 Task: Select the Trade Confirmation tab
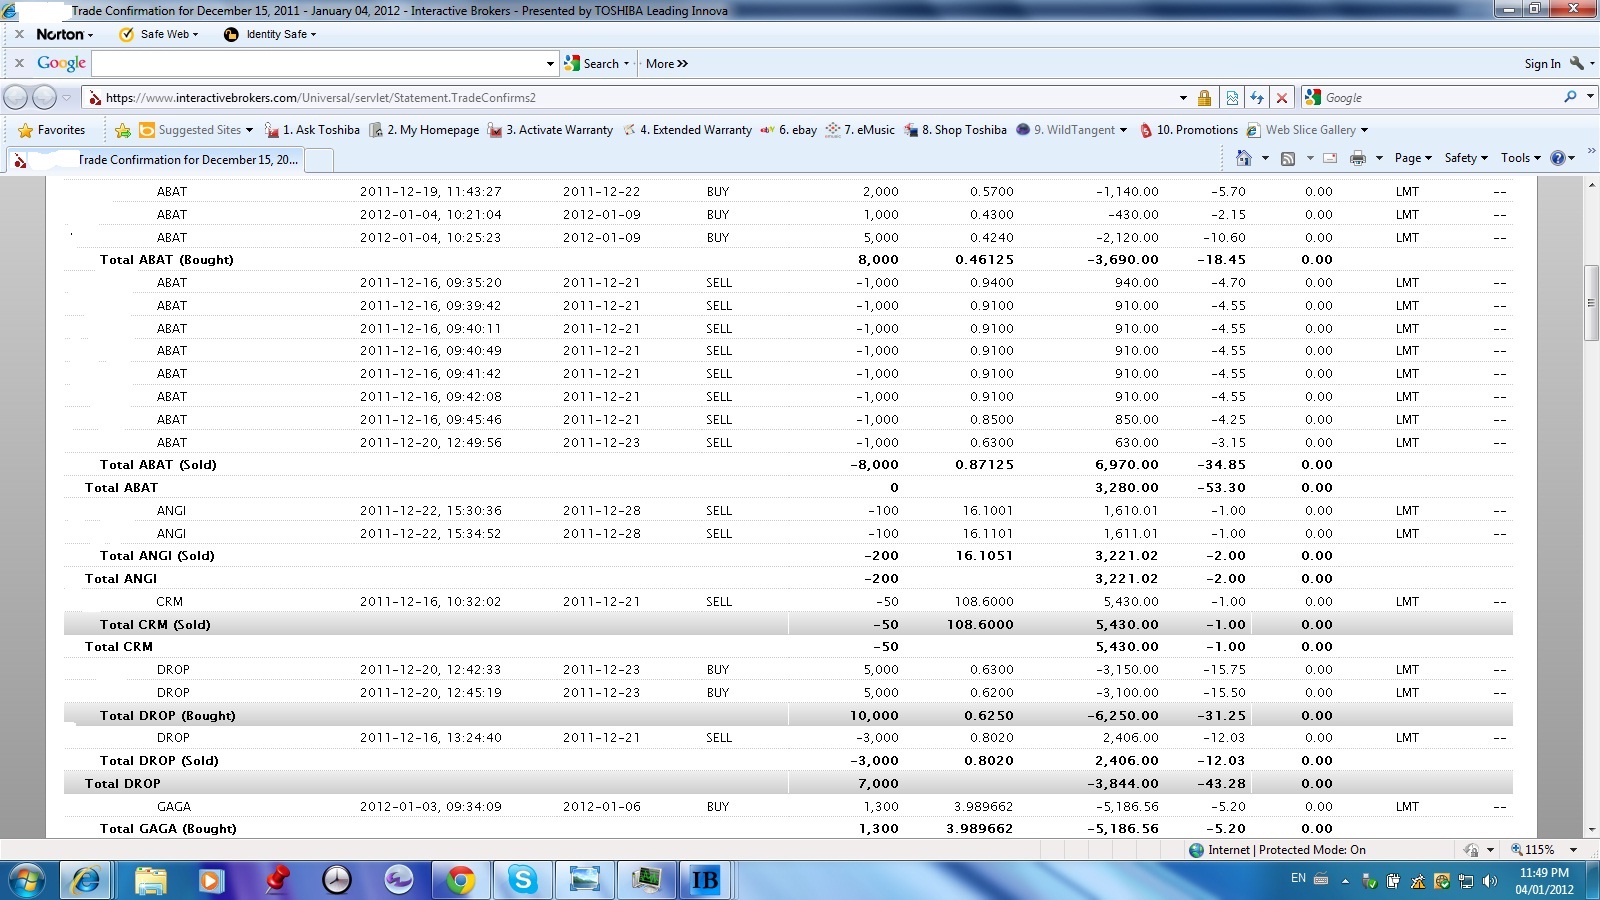[x=170, y=160]
